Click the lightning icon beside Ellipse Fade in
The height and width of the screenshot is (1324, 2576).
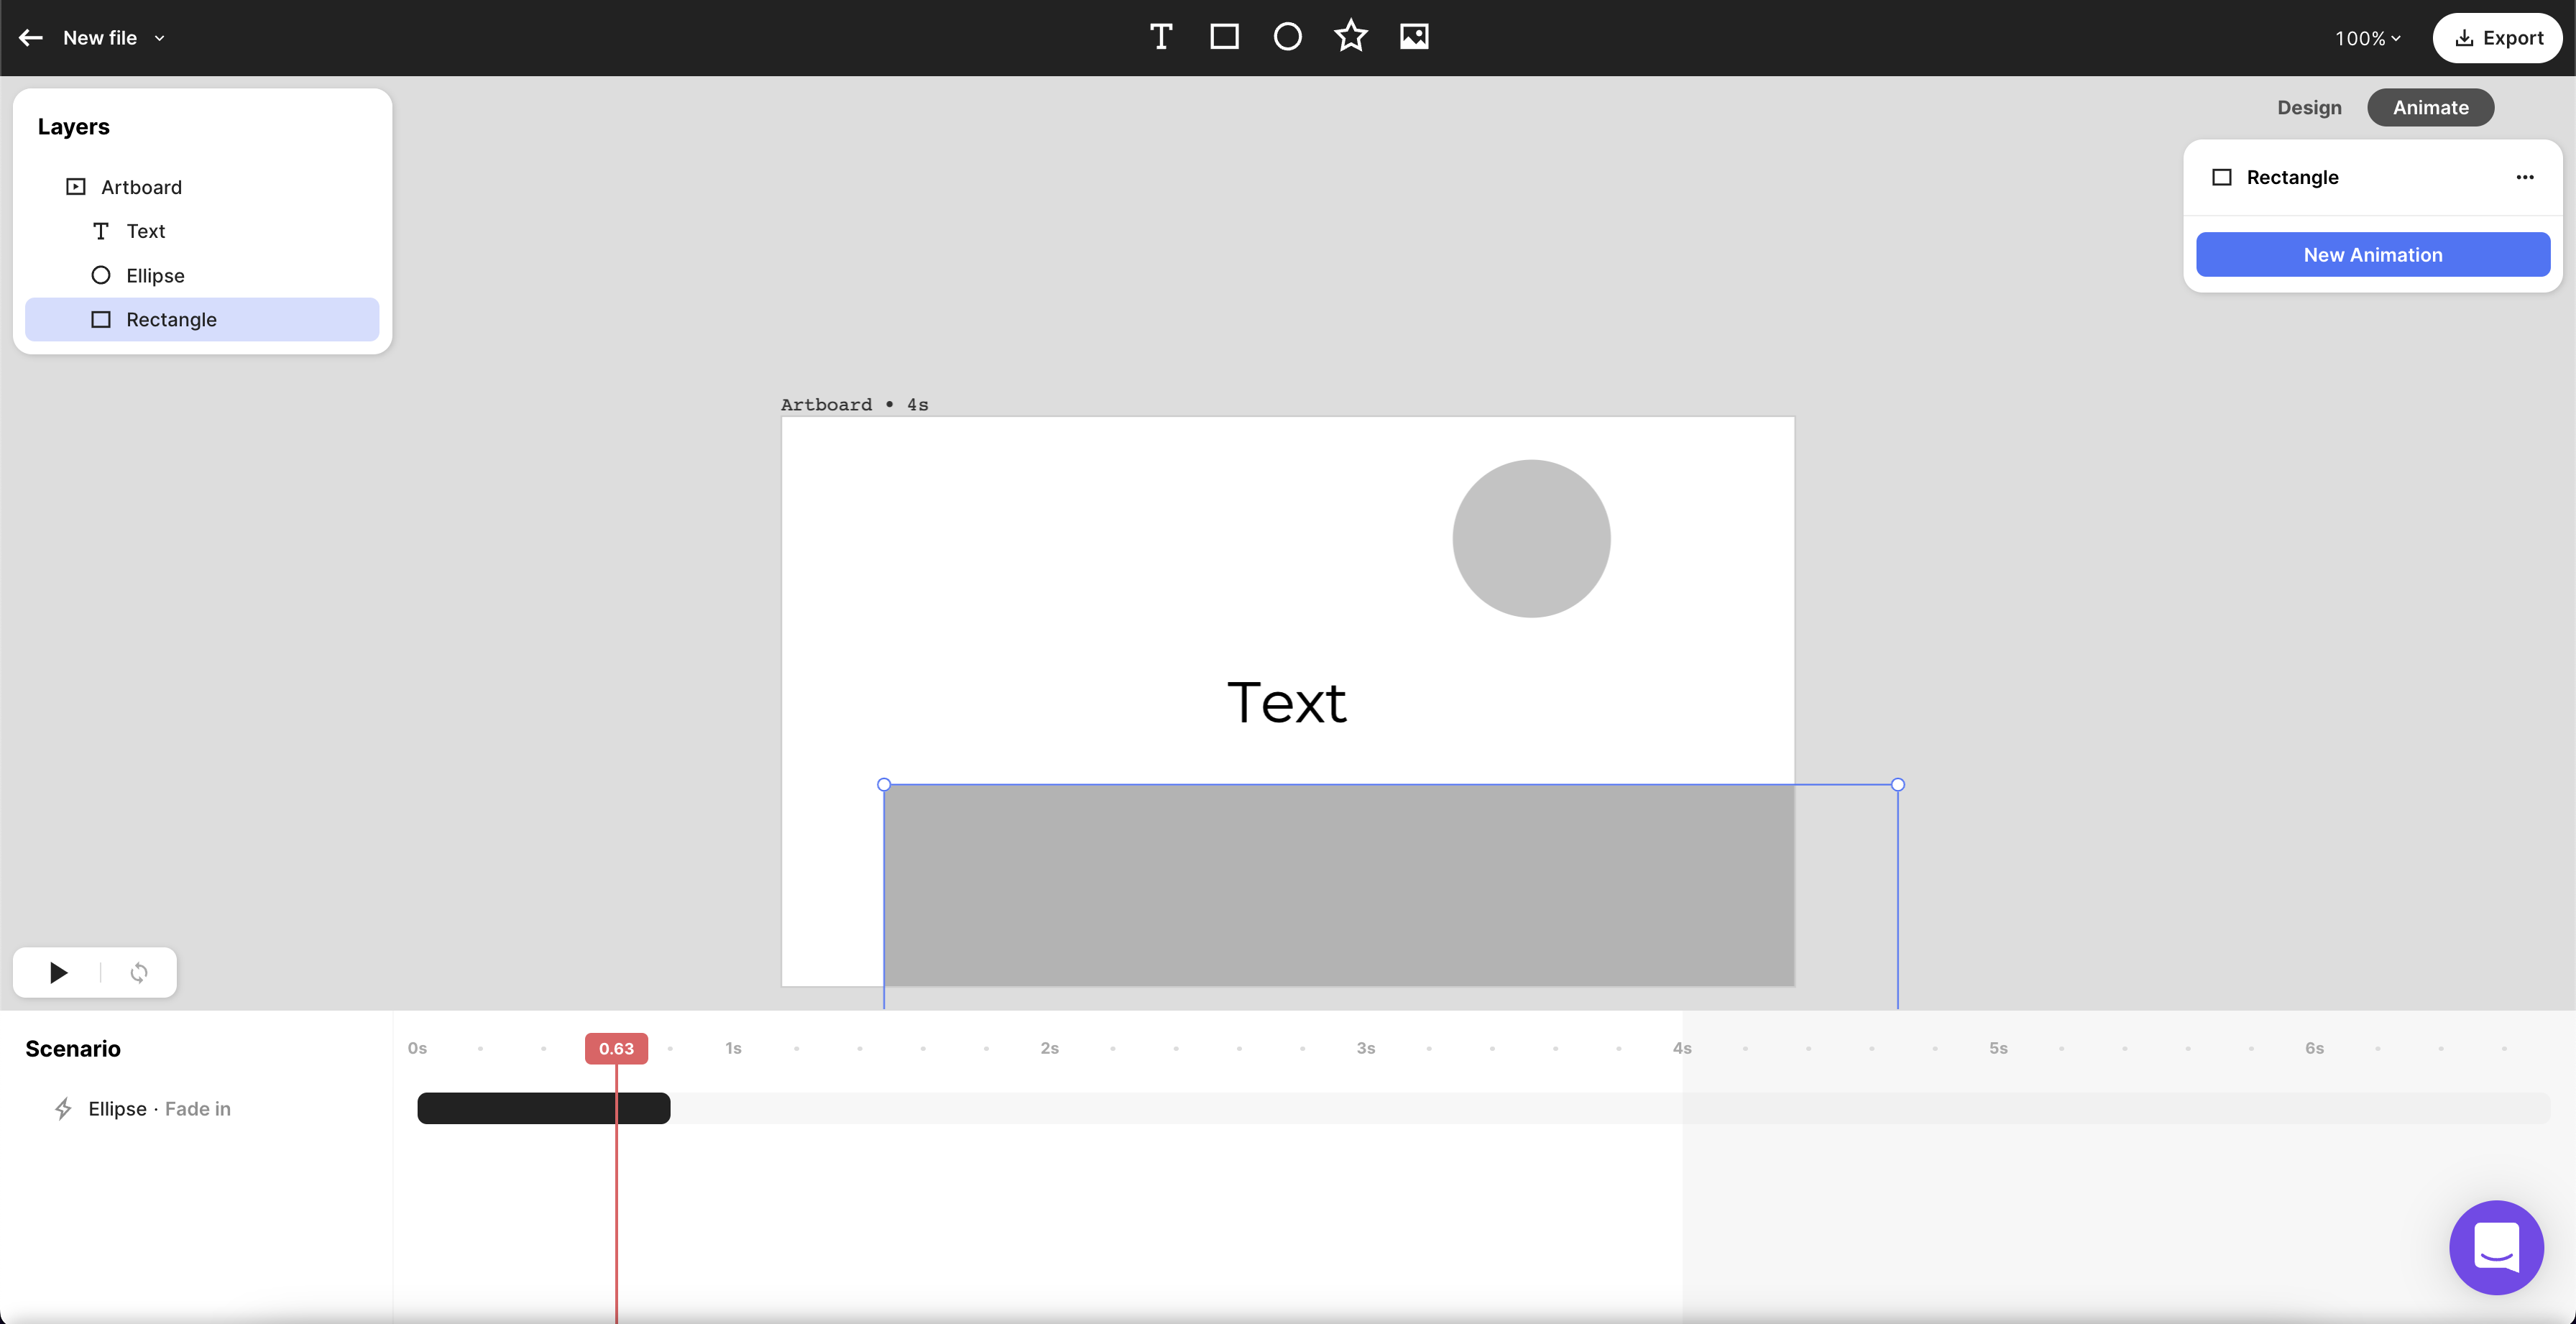coord(63,1108)
